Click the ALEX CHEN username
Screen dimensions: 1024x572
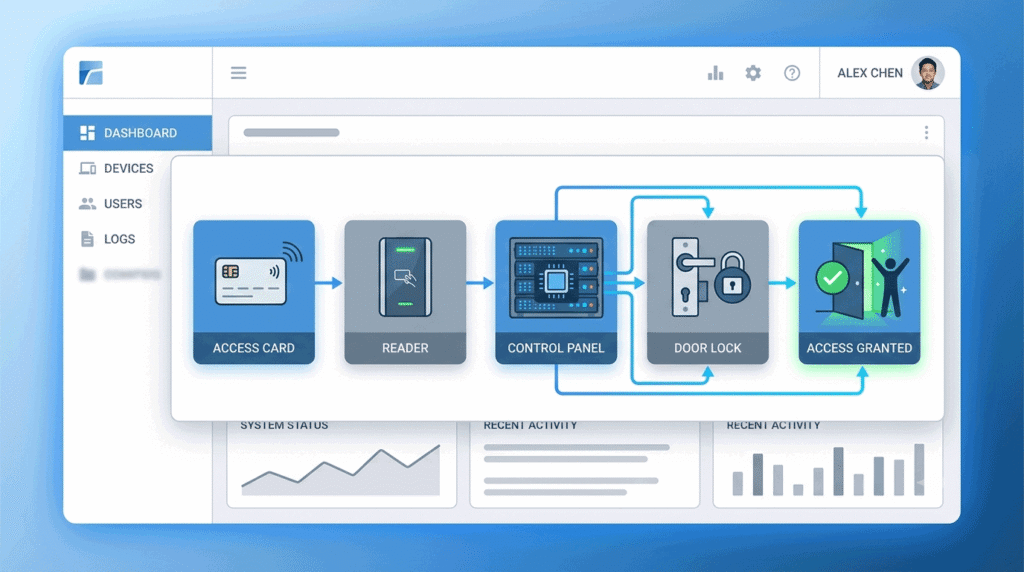[870, 73]
